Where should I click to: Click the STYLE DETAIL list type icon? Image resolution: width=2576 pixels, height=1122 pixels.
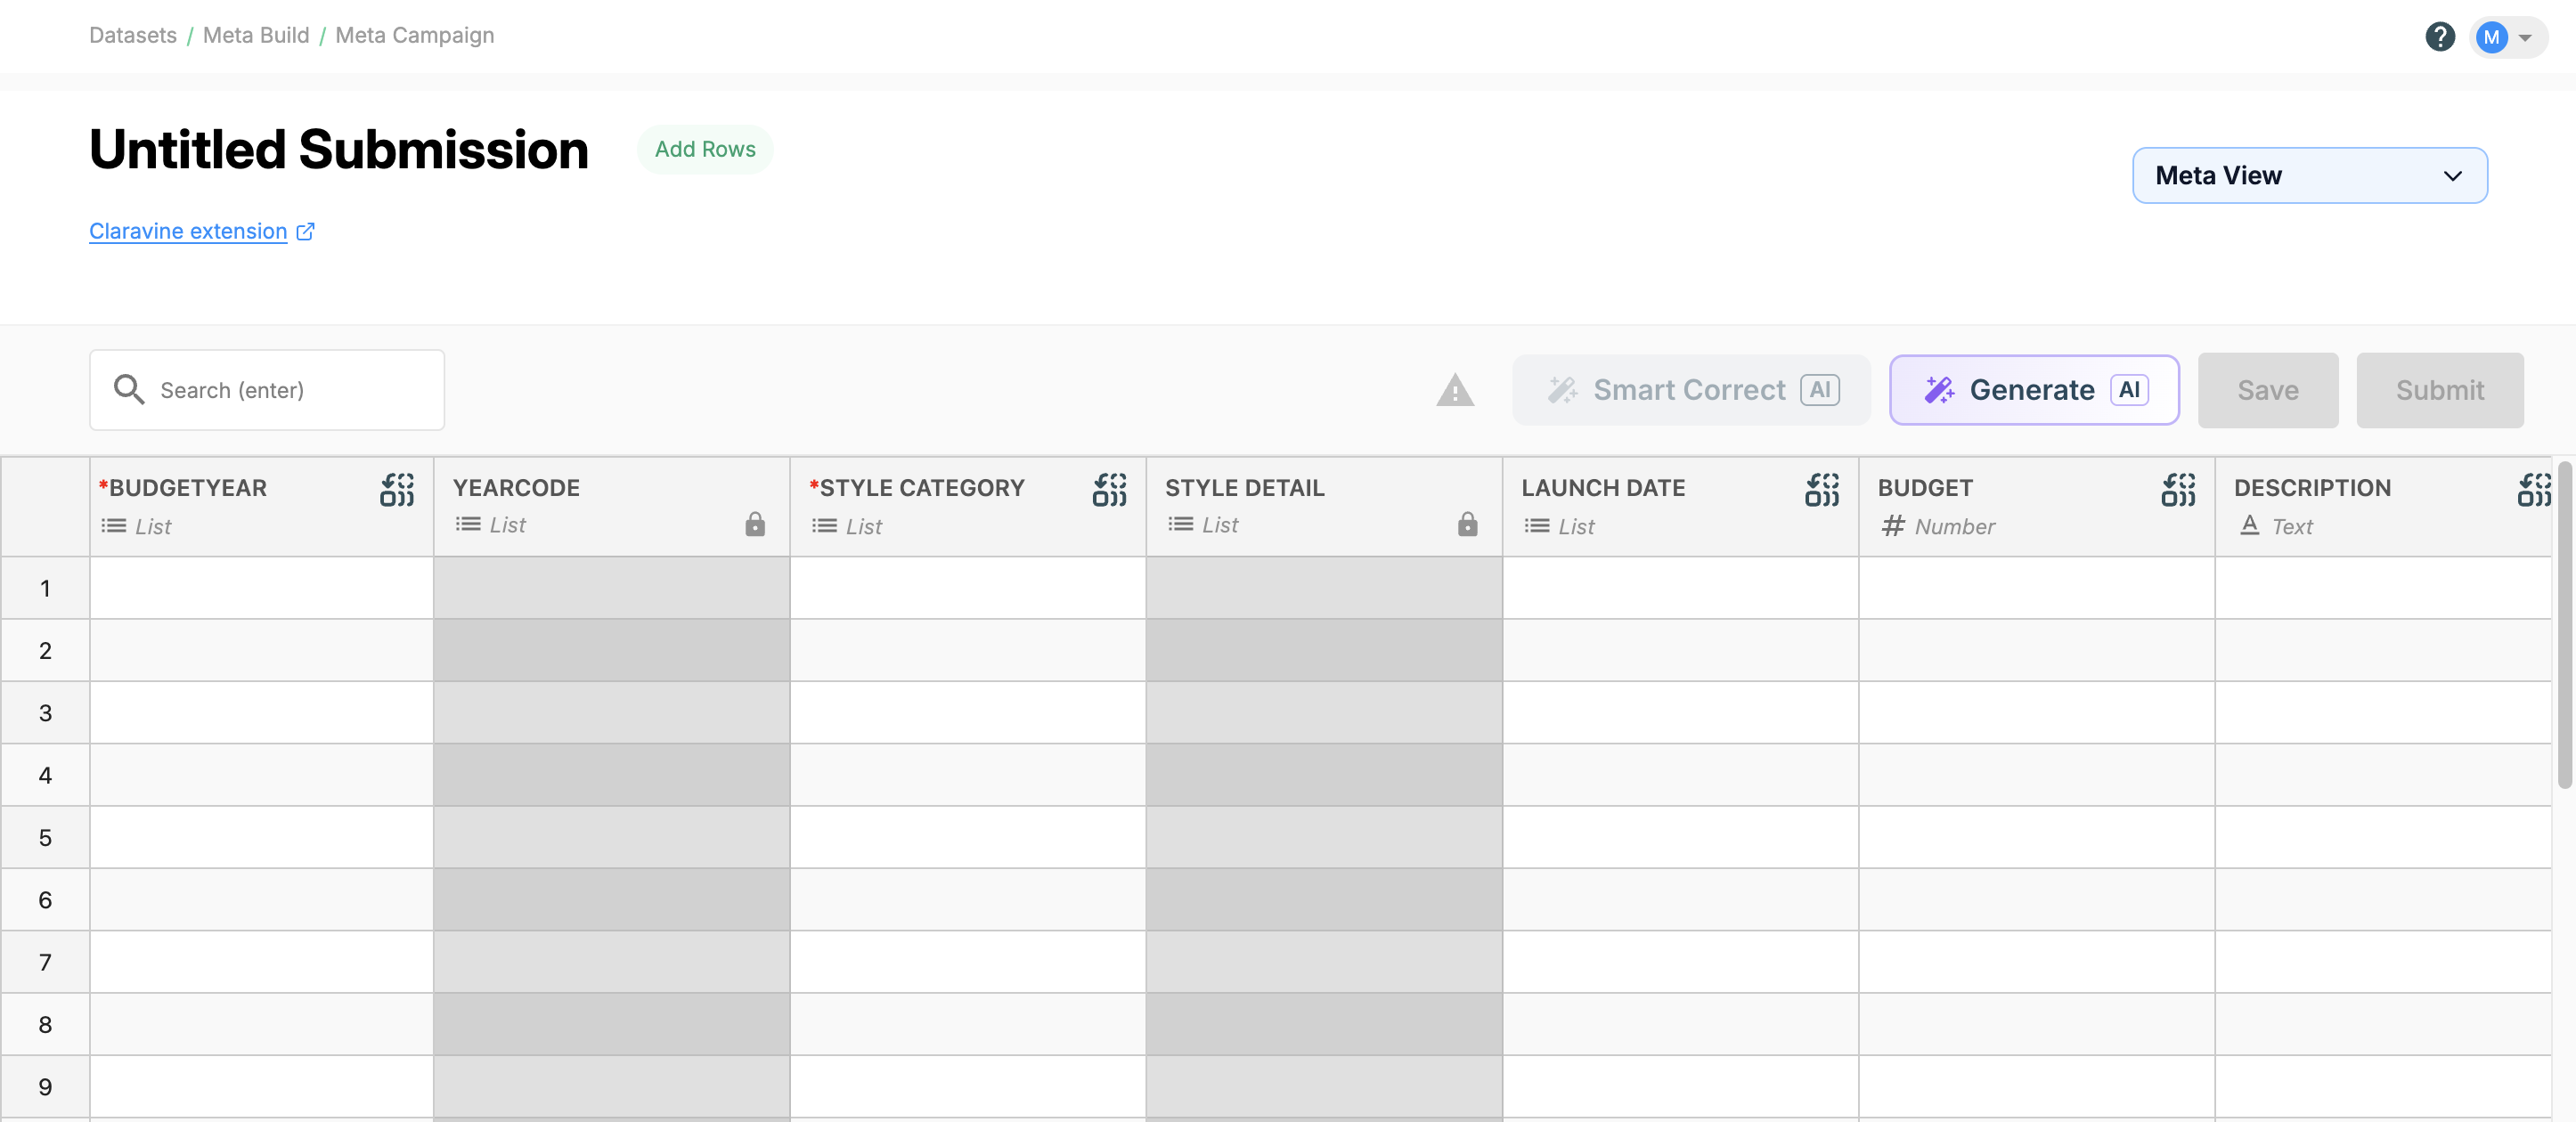(x=1180, y=524)
